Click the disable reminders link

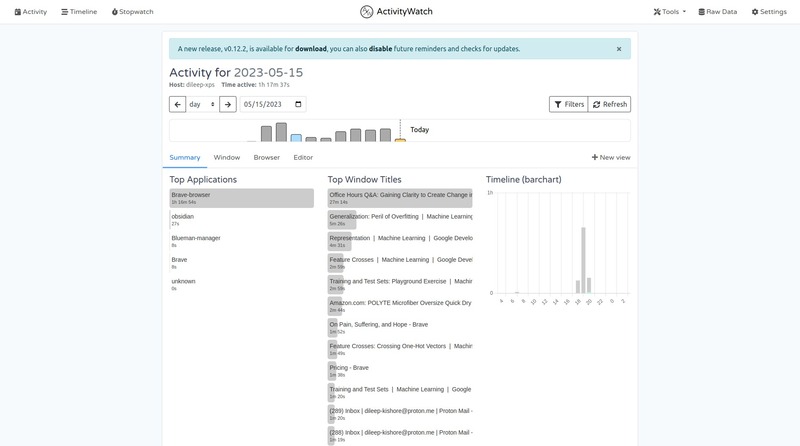pyautogui.click(x=381, y=49)
